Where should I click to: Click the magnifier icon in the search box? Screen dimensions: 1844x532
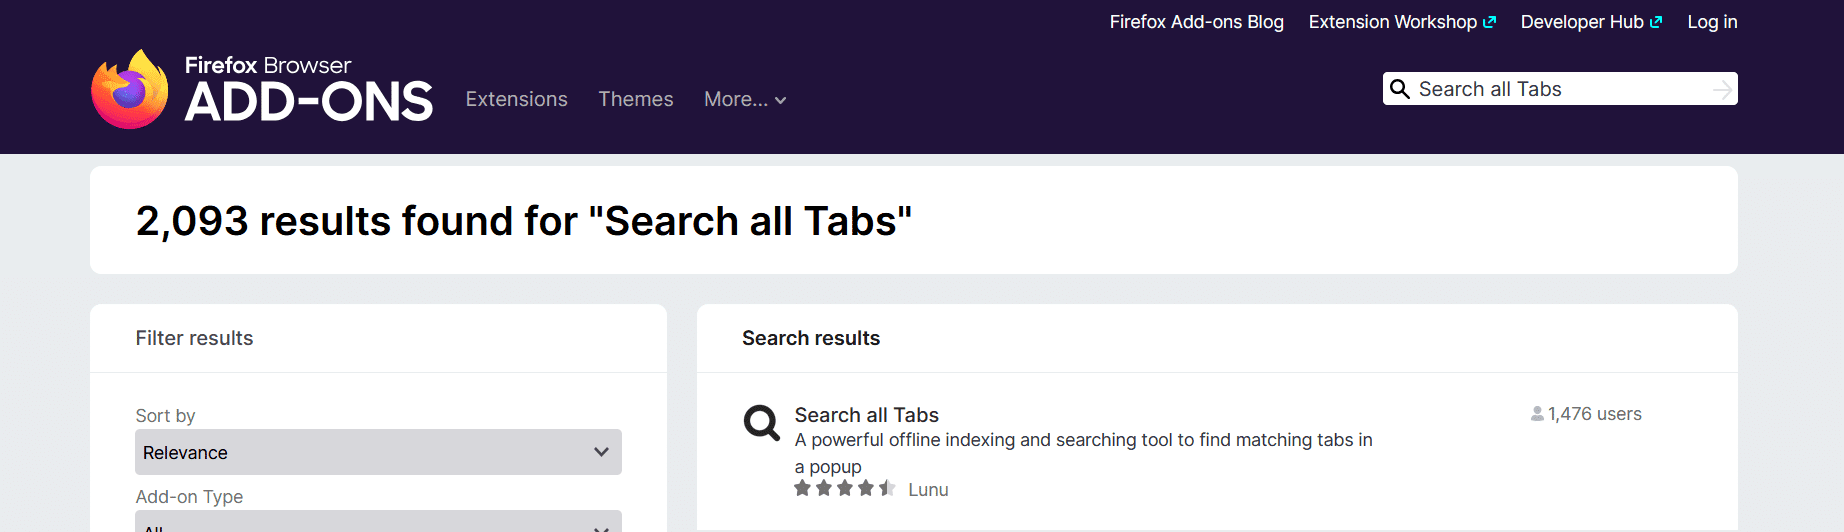click(1400, 89)
